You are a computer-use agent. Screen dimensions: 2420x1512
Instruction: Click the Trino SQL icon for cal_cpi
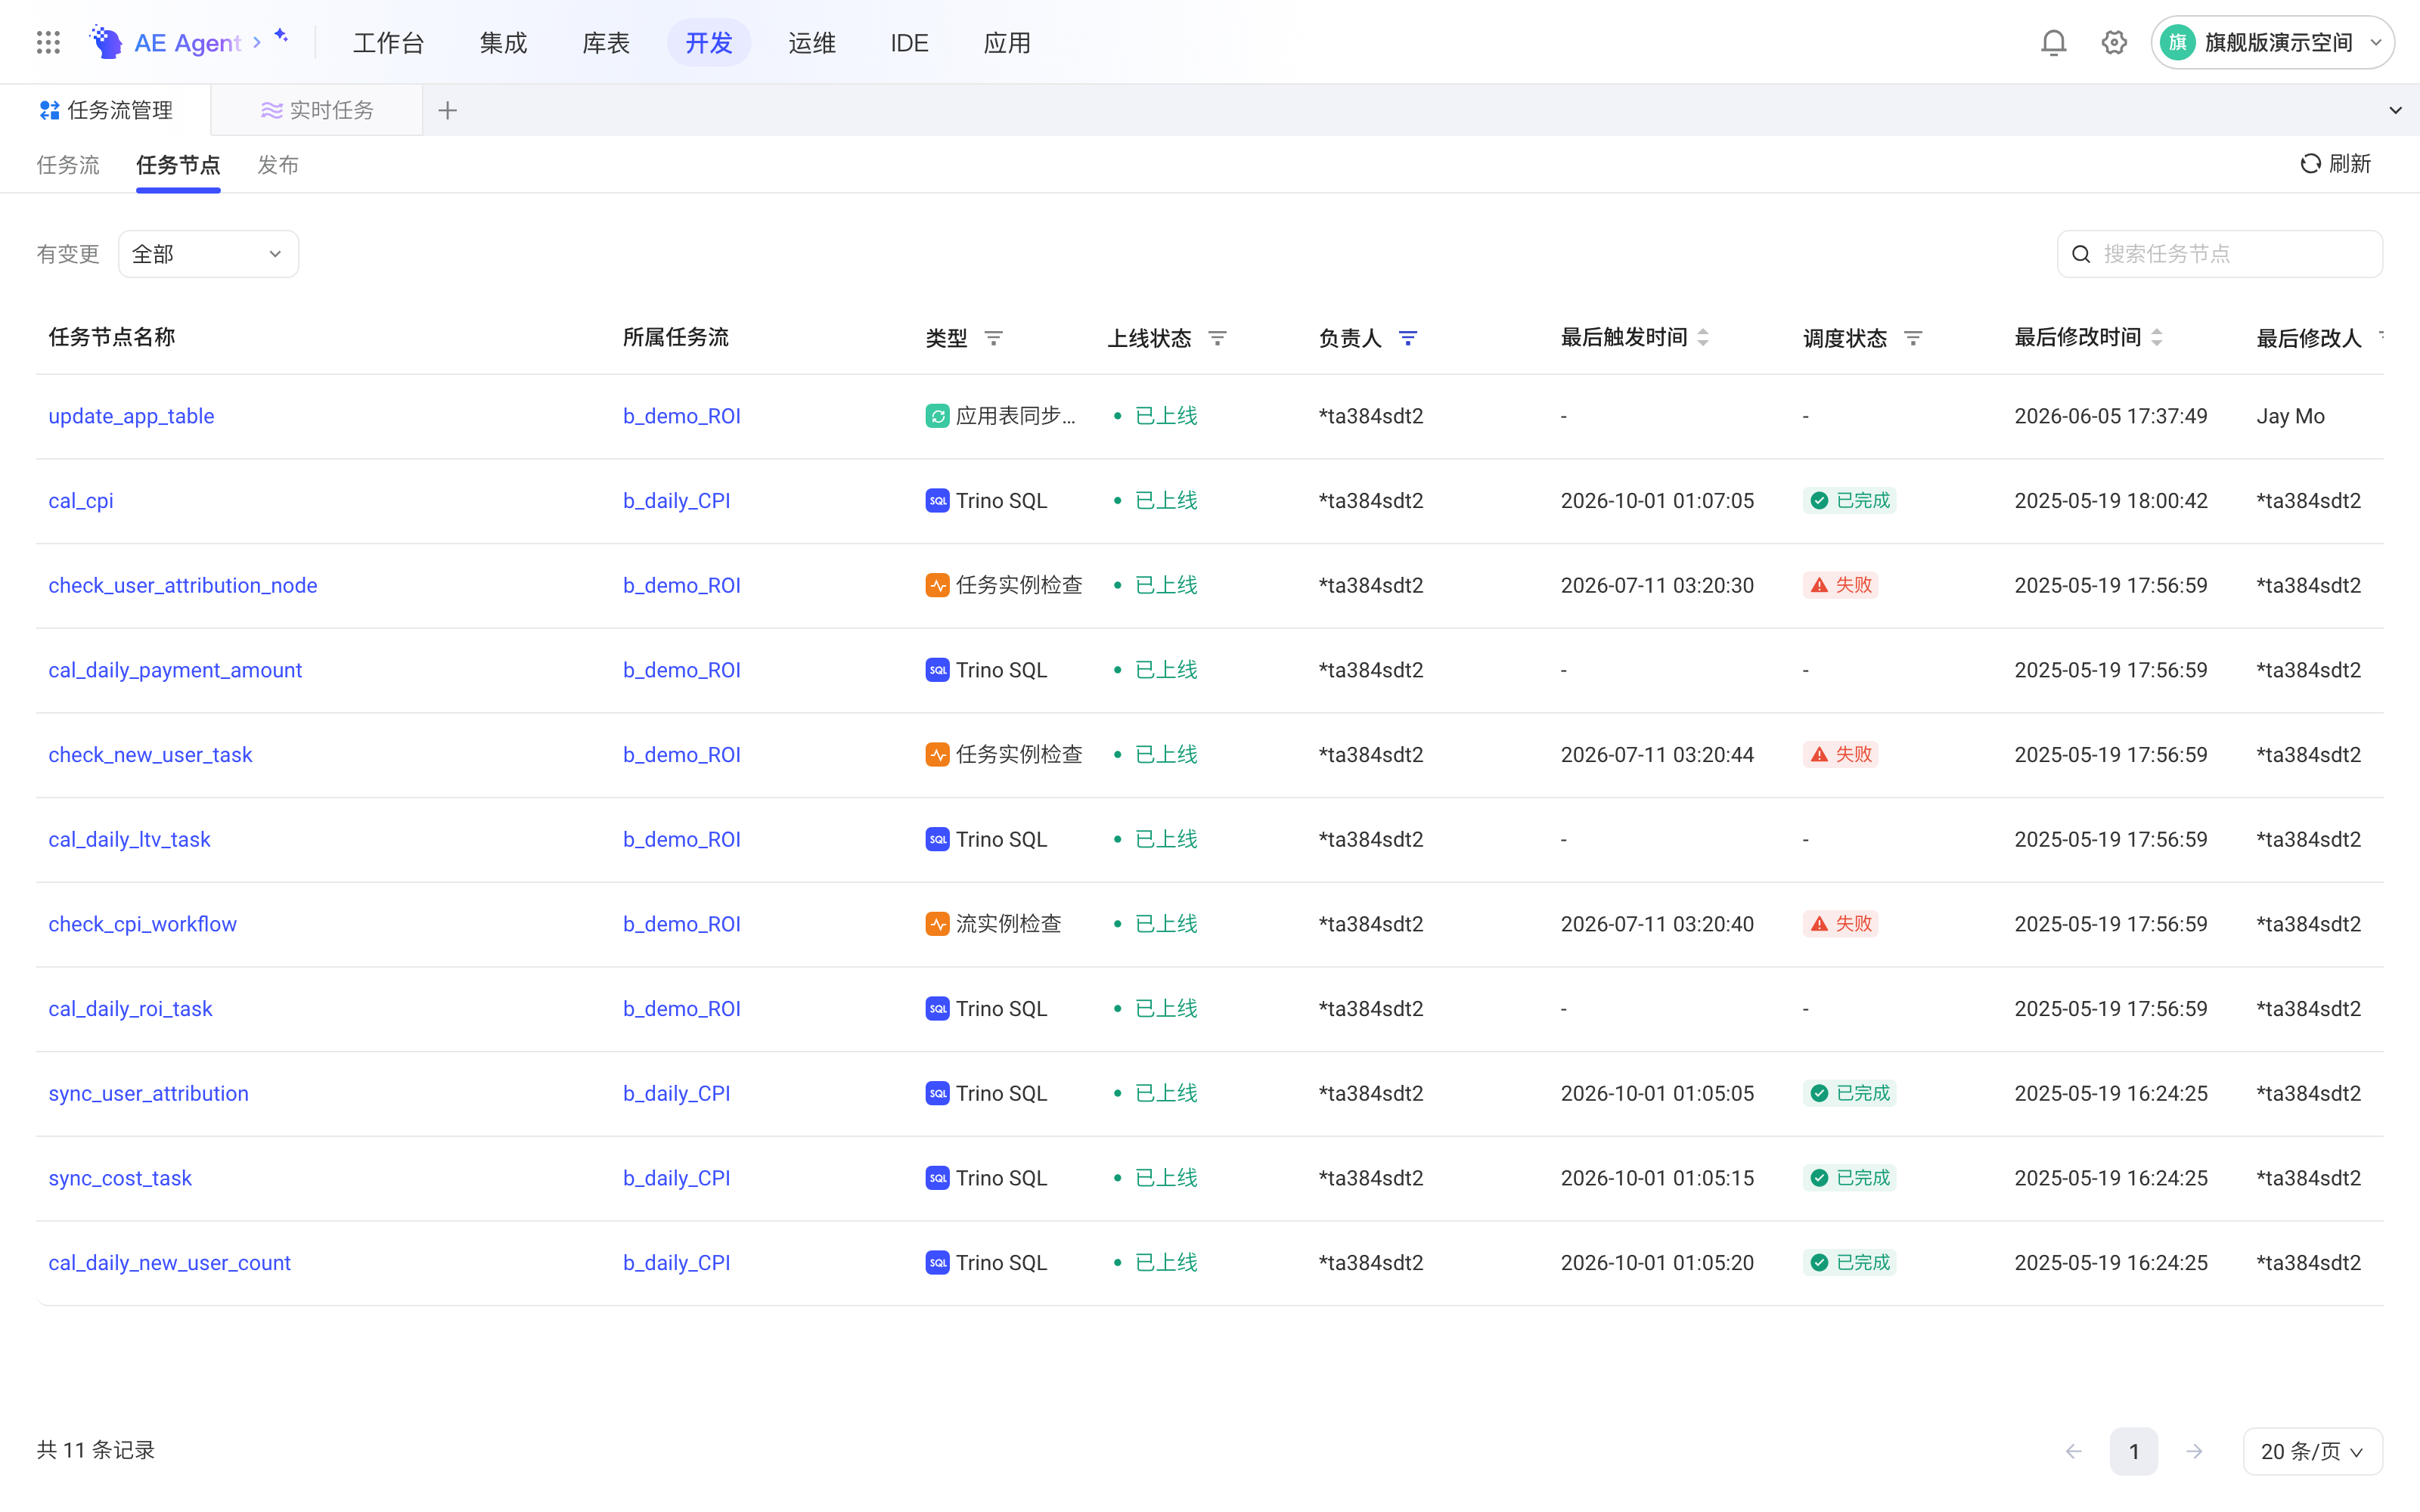pyautogui.click(x=937, y=500)
